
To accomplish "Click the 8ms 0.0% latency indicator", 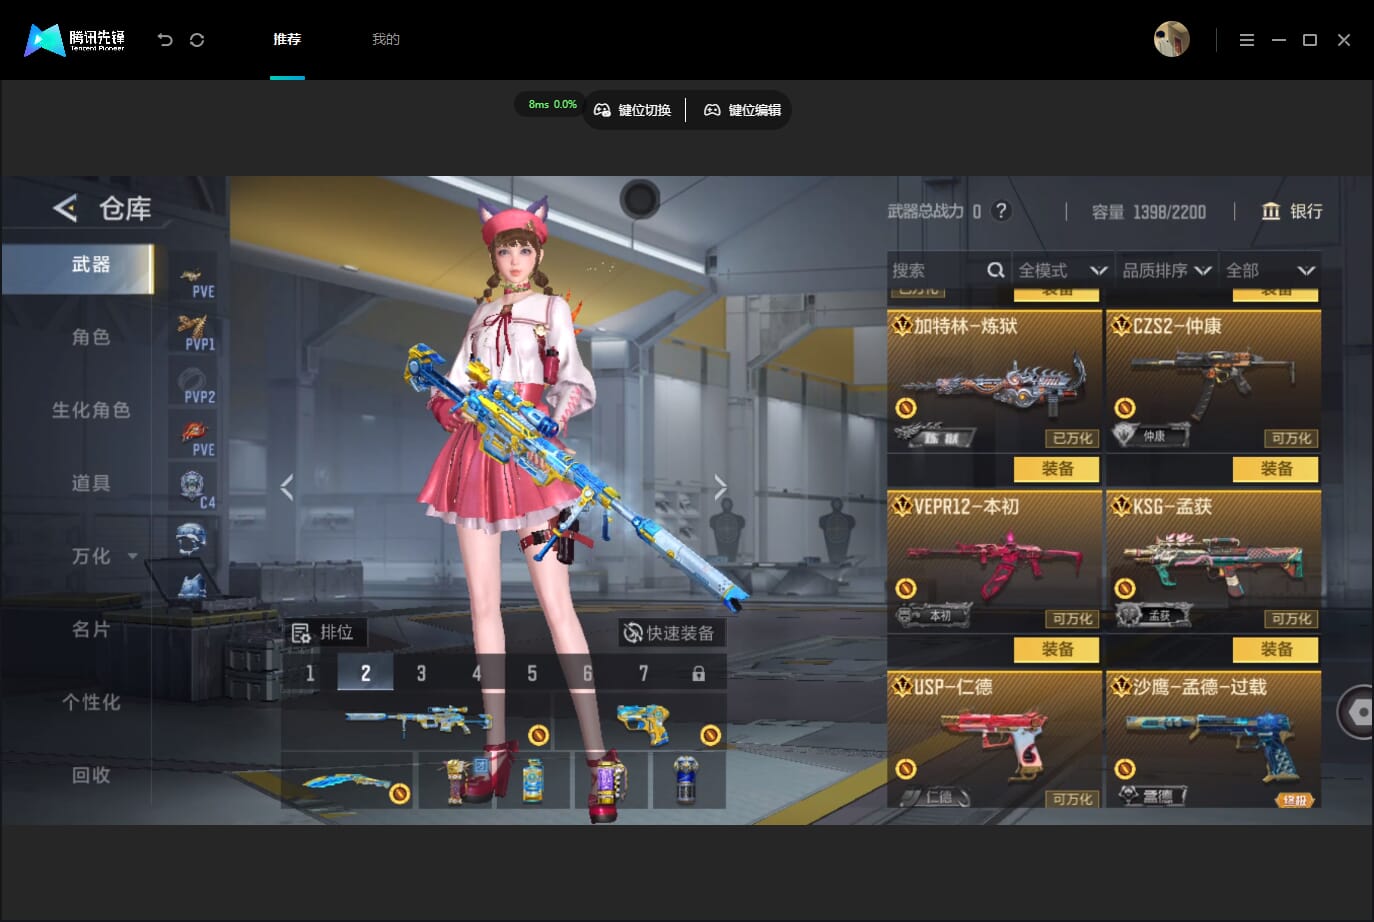I will pos(552,104).
